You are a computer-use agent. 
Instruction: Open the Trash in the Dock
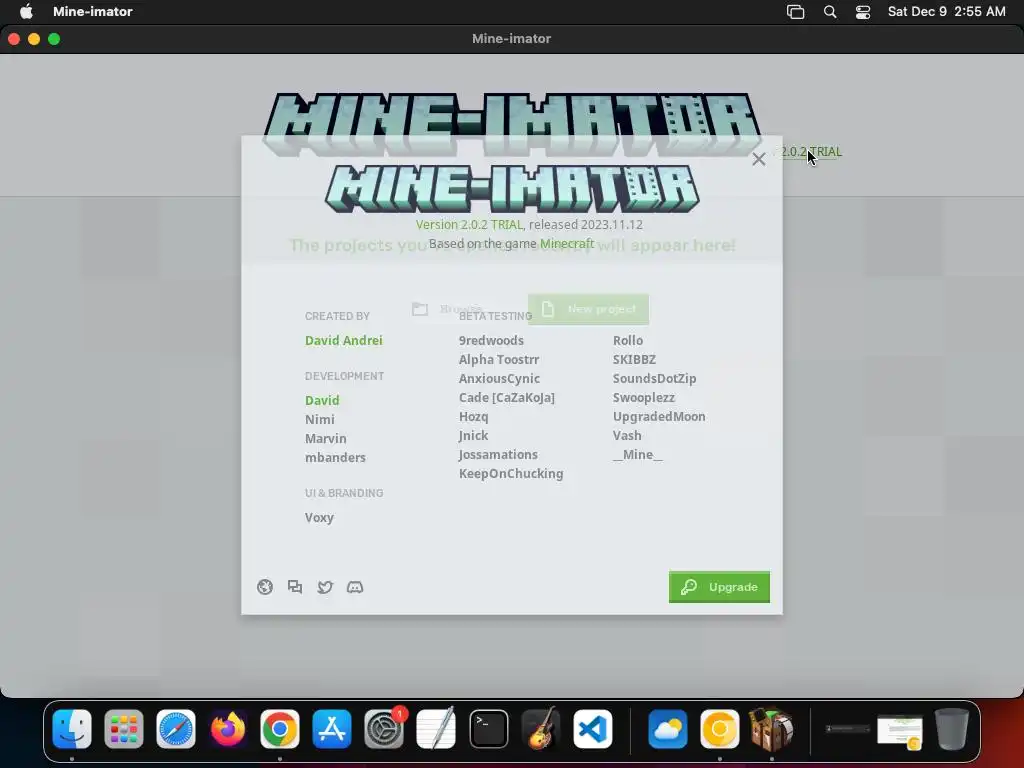[952, 728]
